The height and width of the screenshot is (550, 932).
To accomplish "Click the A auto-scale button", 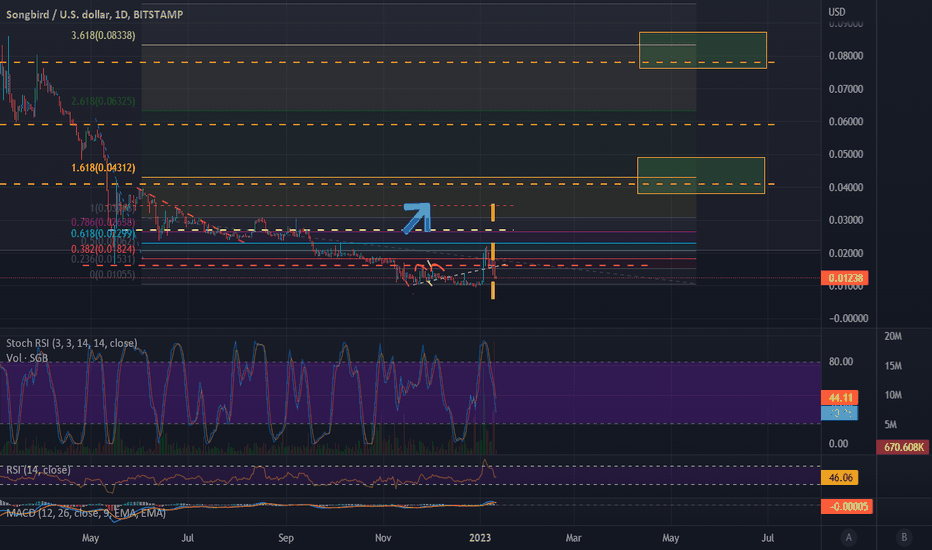I will tap(848, 538).
